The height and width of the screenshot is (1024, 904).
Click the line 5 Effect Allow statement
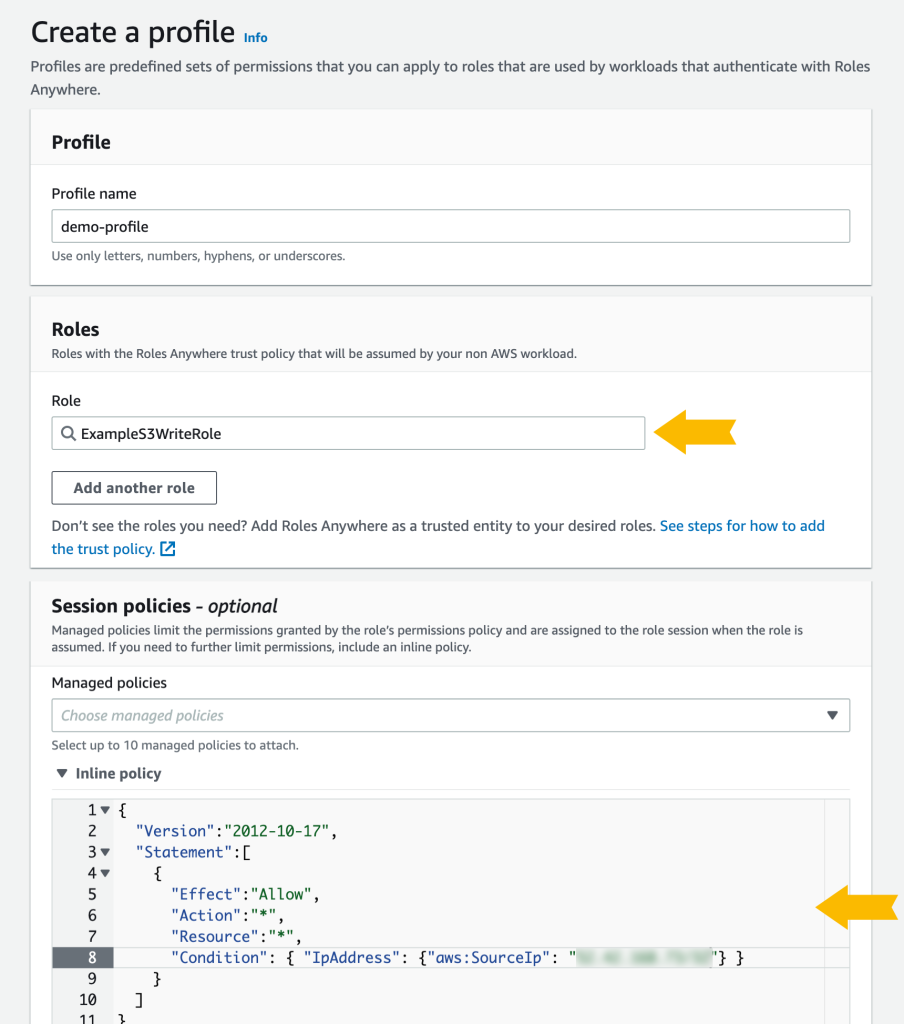[x=245, y=894]
